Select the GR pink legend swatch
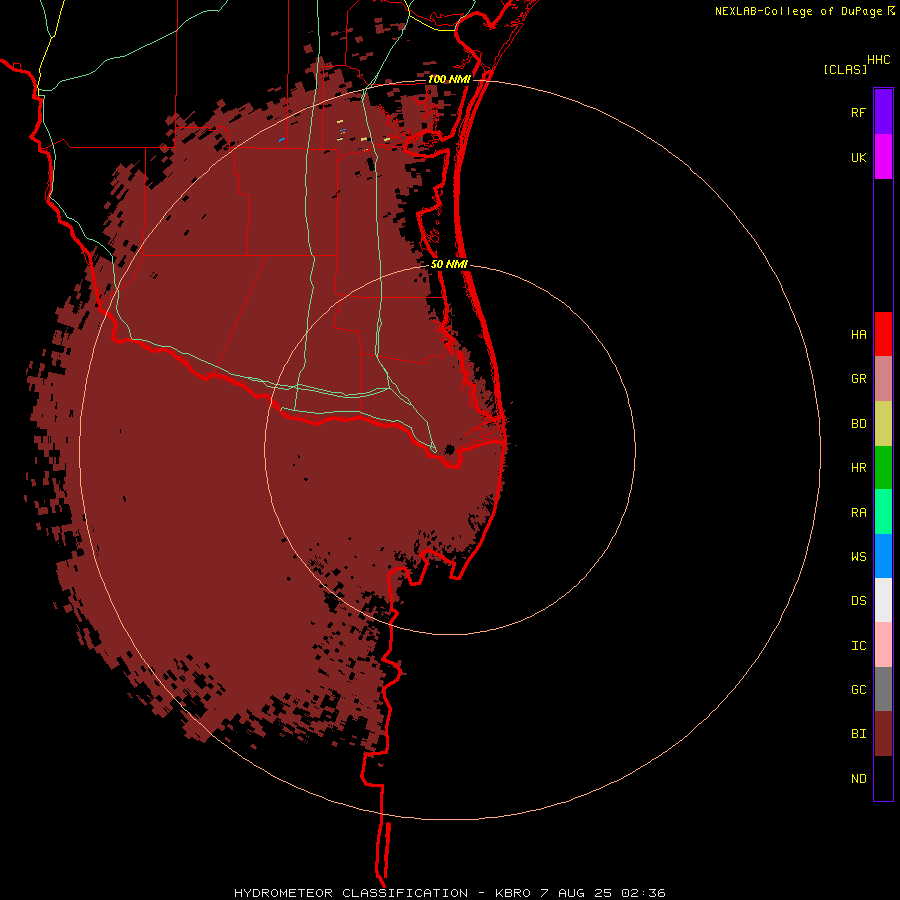 [x=883, y=379]
